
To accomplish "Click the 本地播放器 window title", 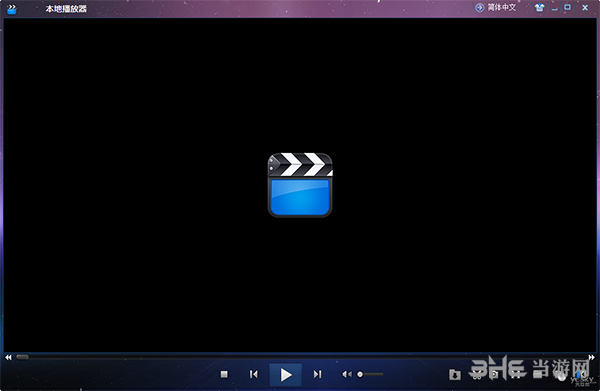I will (x=66, y=8).
